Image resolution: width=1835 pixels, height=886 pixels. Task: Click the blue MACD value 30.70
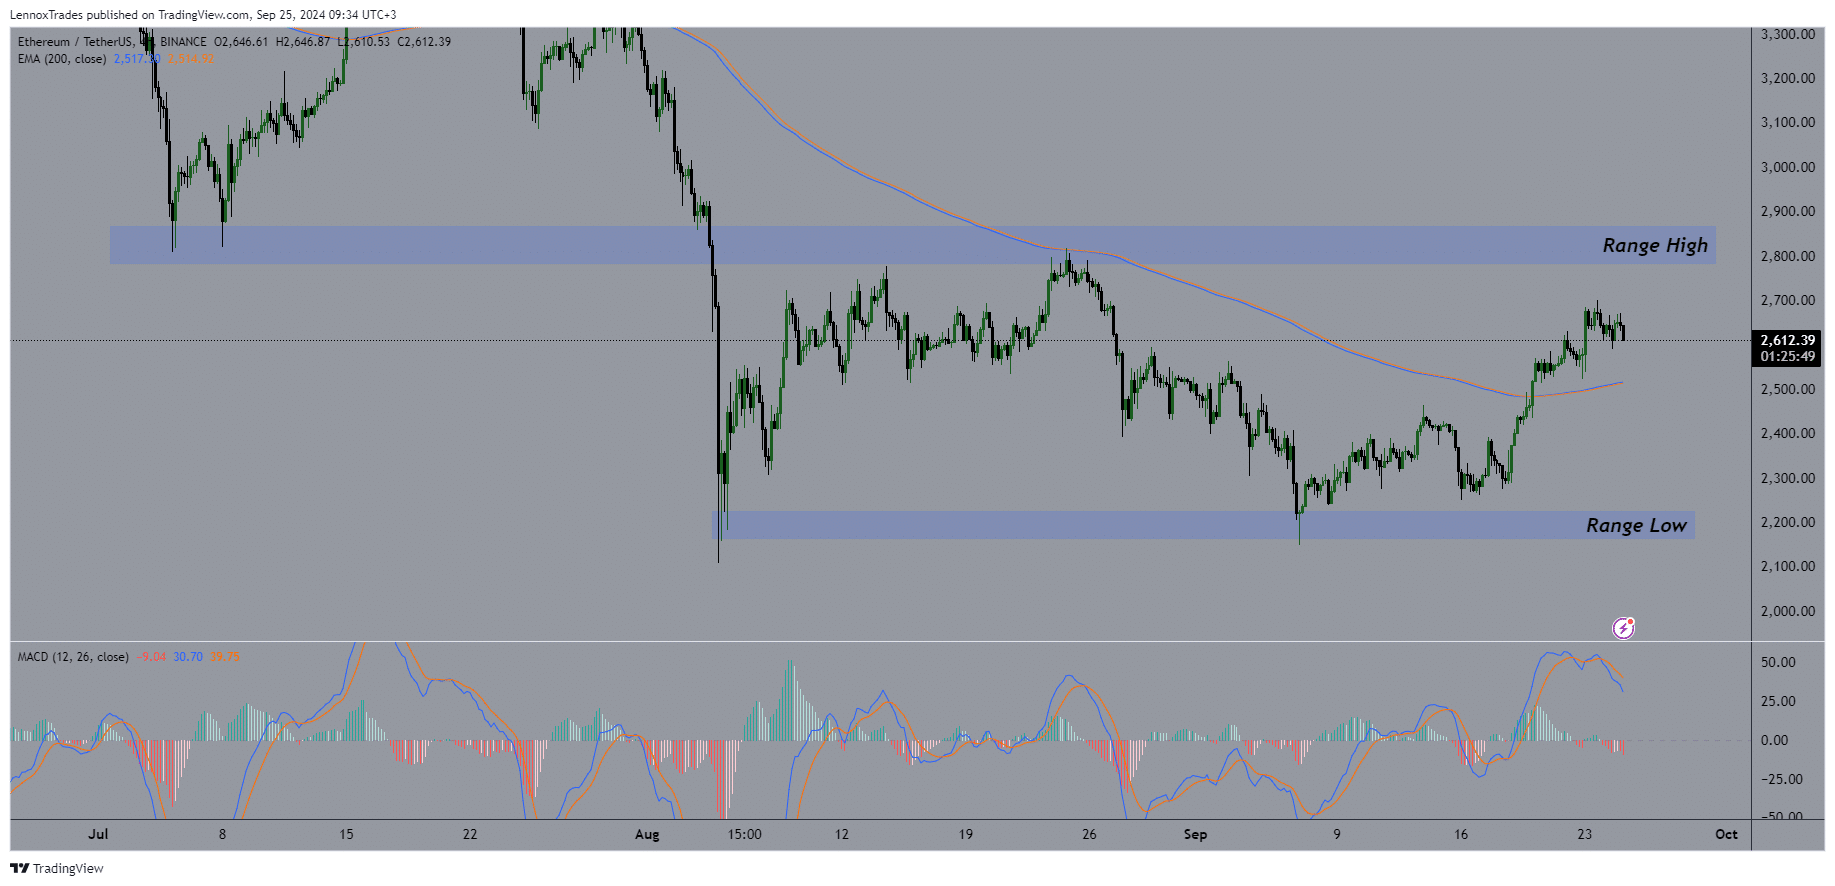188,657
